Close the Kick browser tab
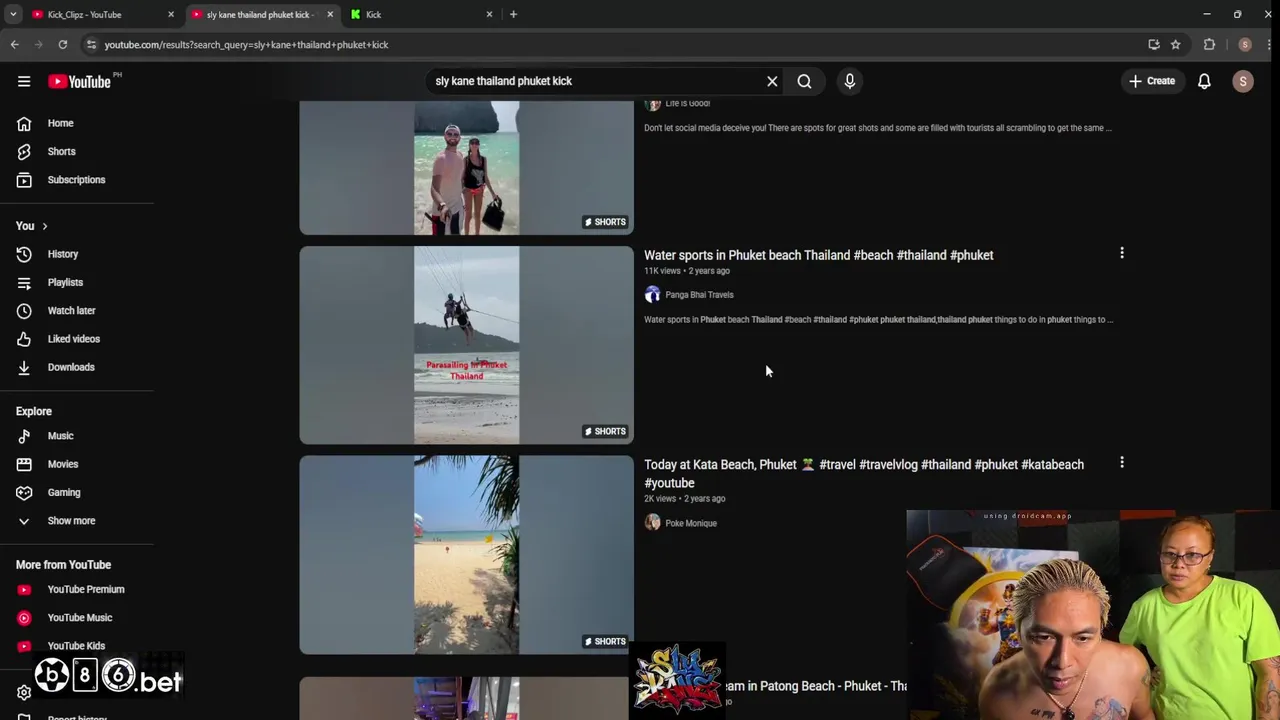The image size is (1280, 720). pyautogui.click(x=489, y=14)
